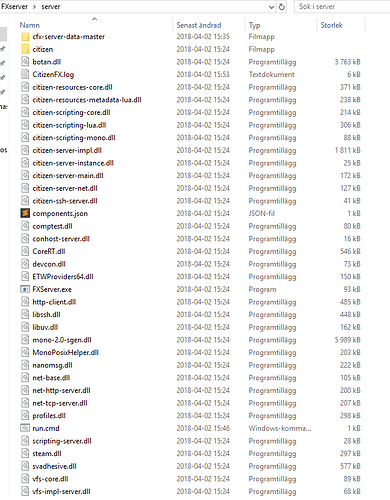The image size is (390, 500).
Task: Expand the address bar history dropdown
Action: (x=271, y=7)
